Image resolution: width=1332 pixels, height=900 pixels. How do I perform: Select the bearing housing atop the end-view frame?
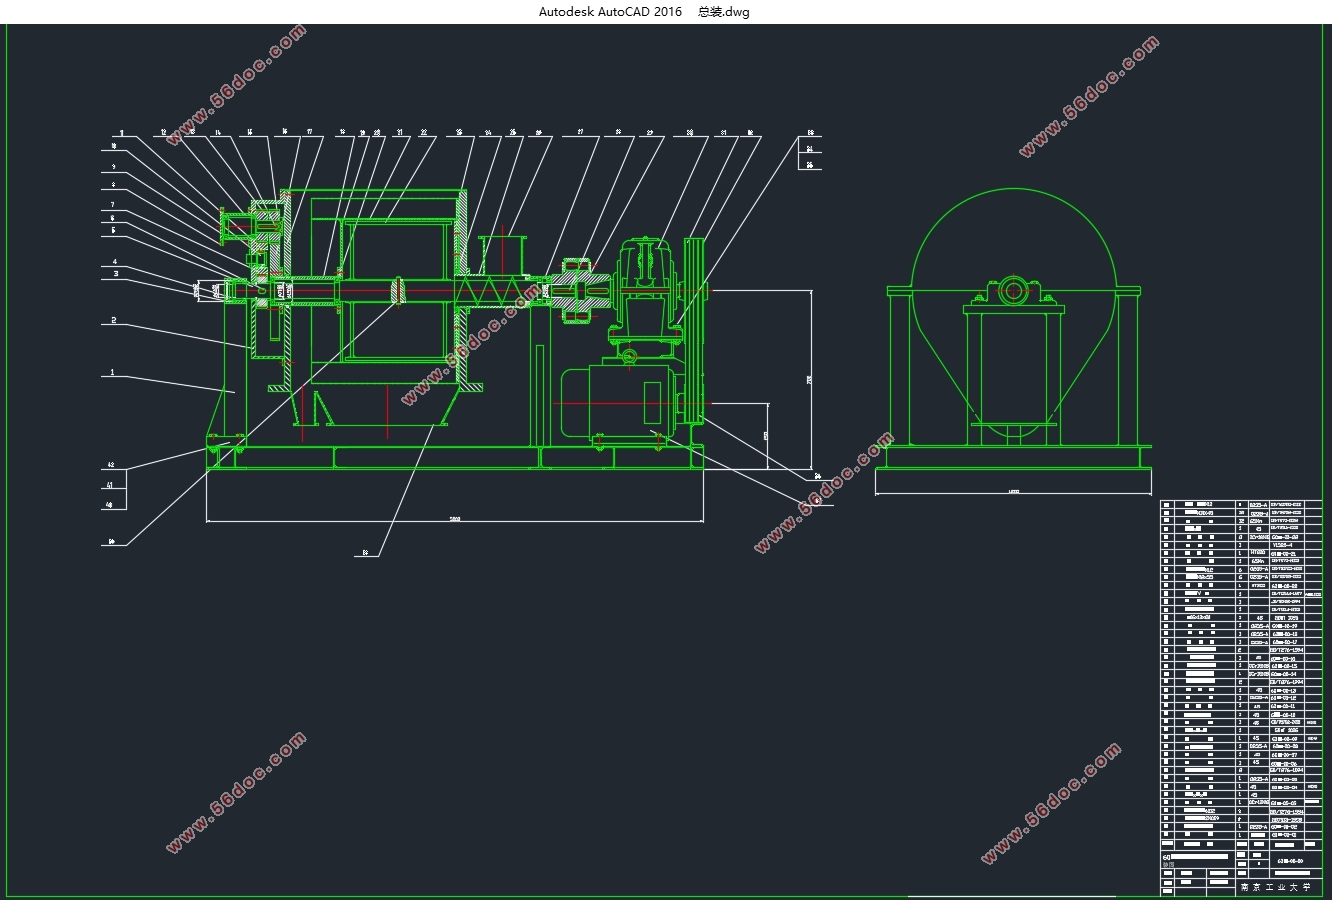click(x=1013, y=292)
